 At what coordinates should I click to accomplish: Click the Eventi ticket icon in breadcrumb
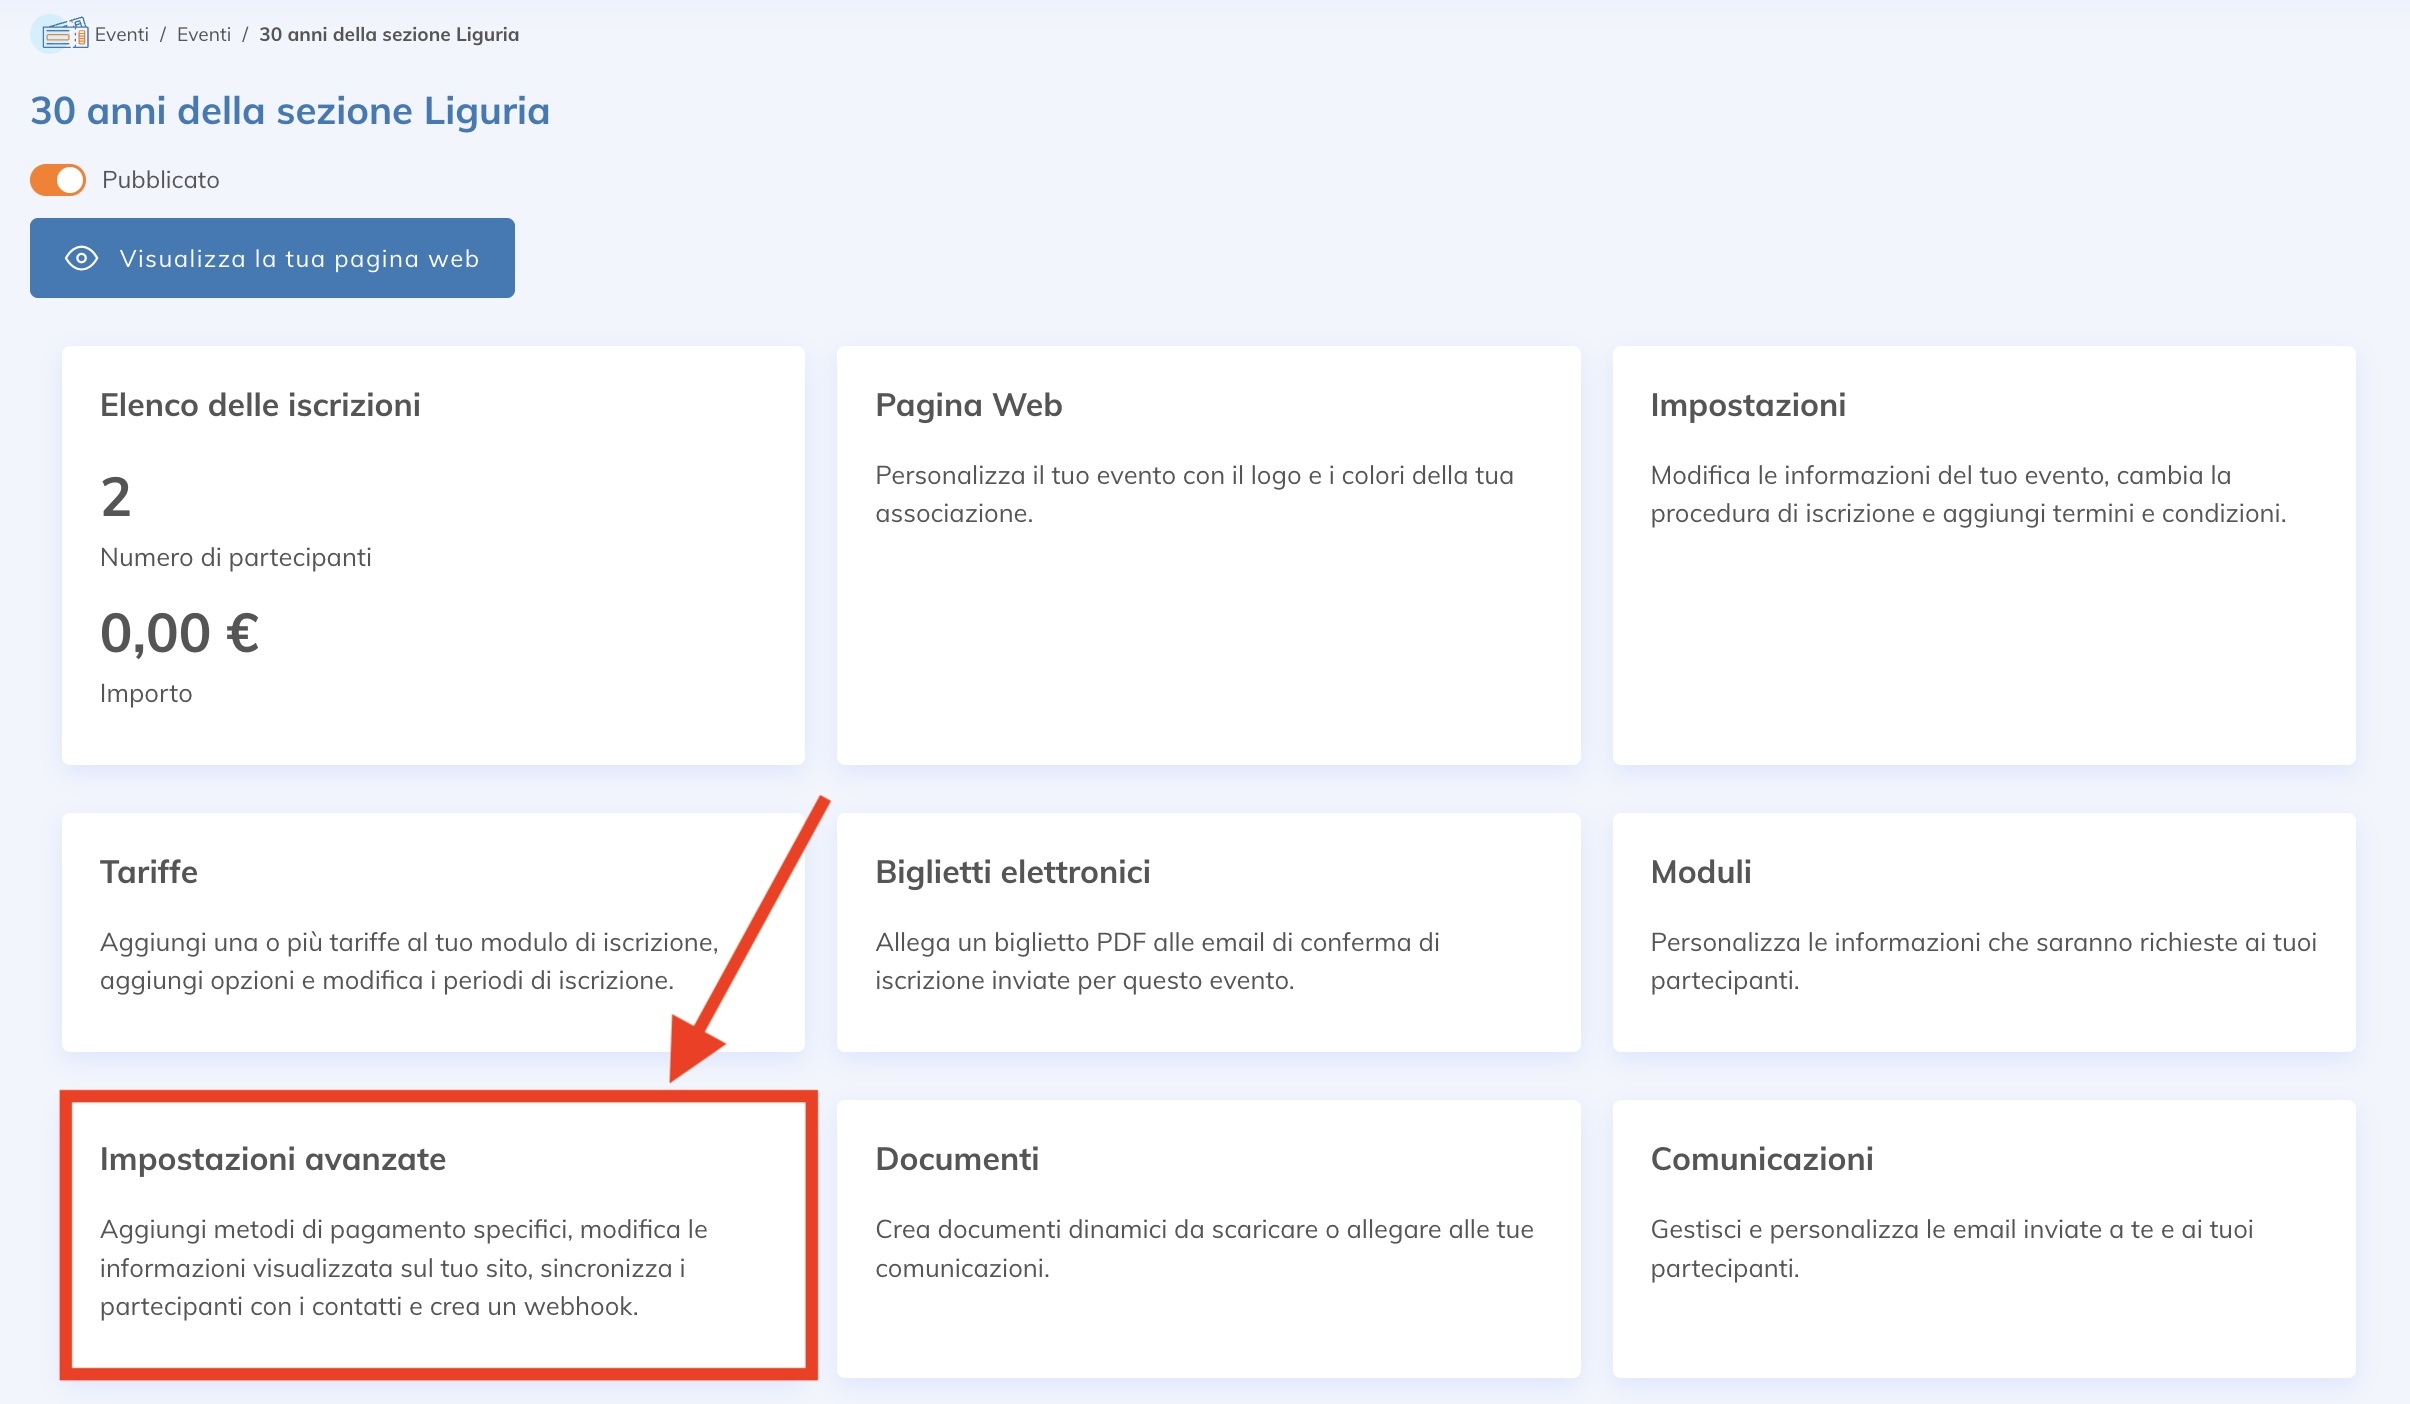coord(64,34)
